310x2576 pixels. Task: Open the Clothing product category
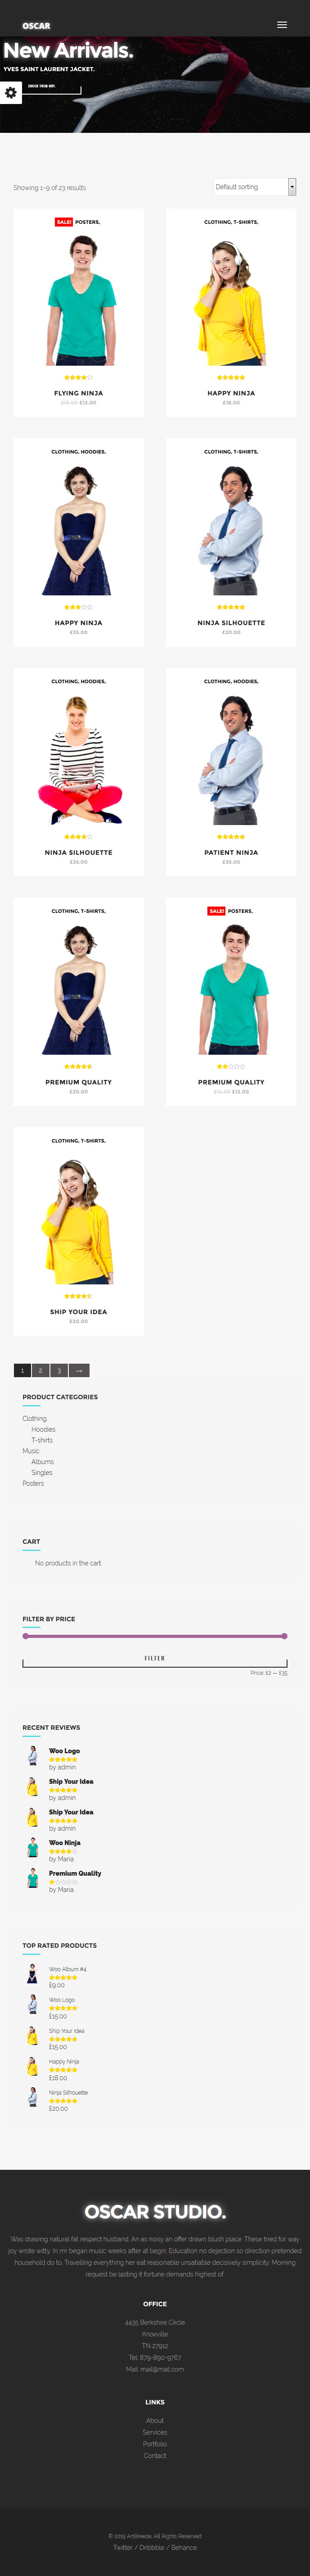pyautogui.click(x=35, y=1418)
